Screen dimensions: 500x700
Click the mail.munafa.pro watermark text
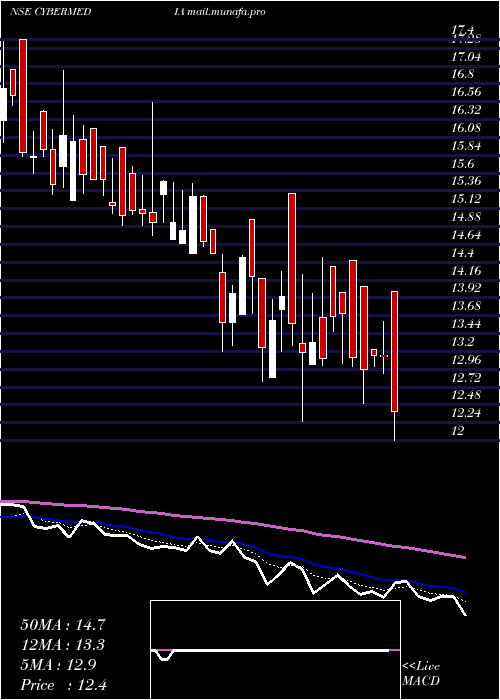tap(226, 12)
